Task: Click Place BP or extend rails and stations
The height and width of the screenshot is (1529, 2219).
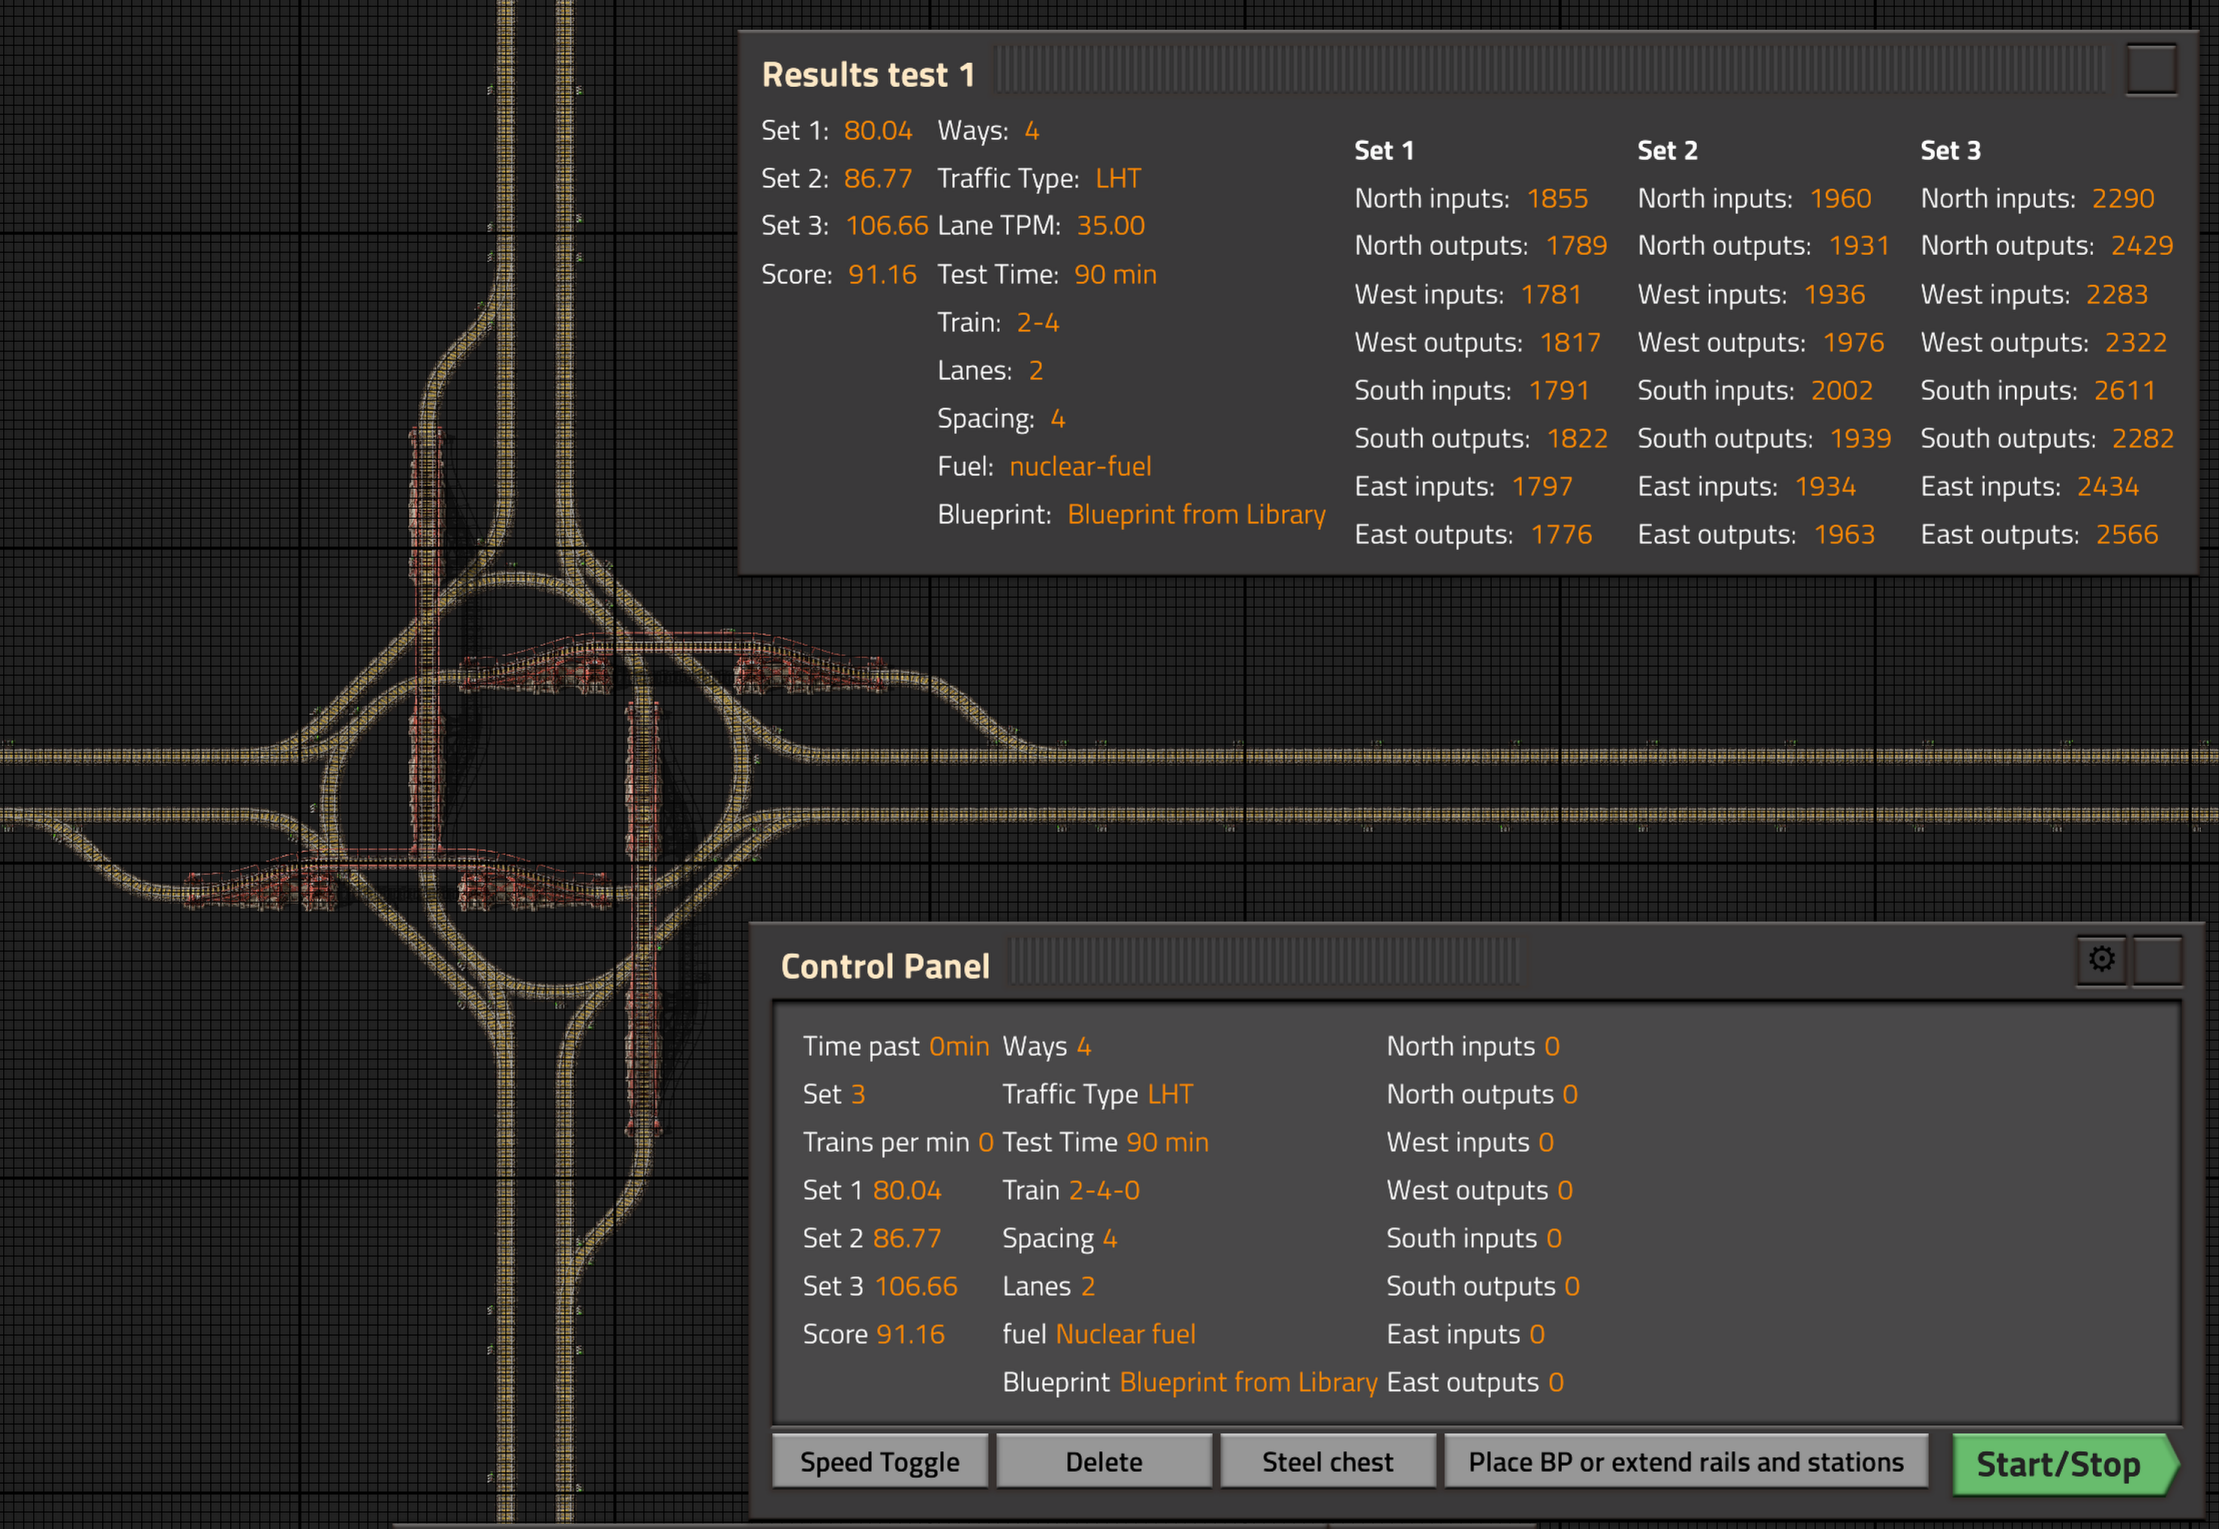Action: [1685, 1462]
